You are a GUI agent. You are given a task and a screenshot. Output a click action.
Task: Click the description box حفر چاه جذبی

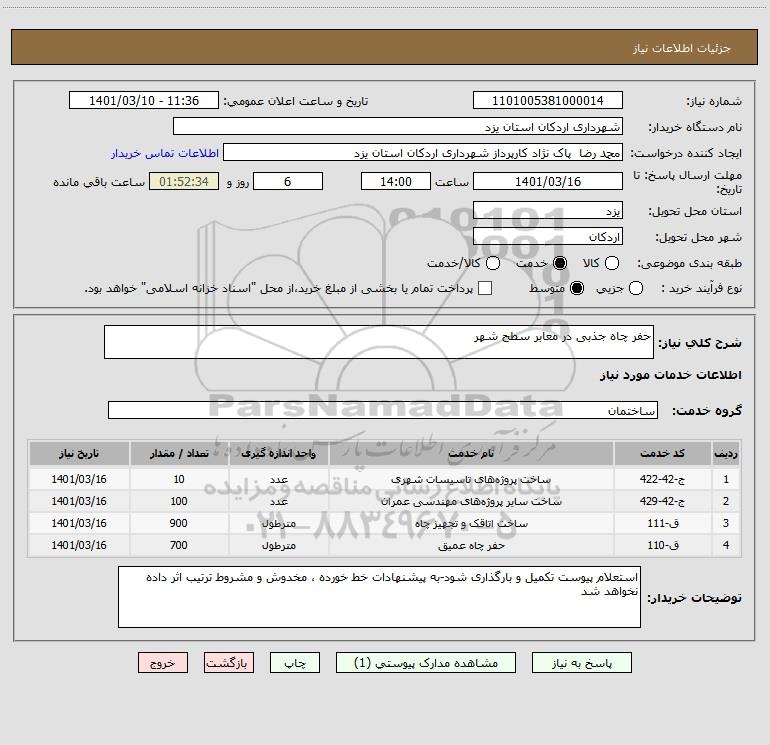(x=379, y=342)
